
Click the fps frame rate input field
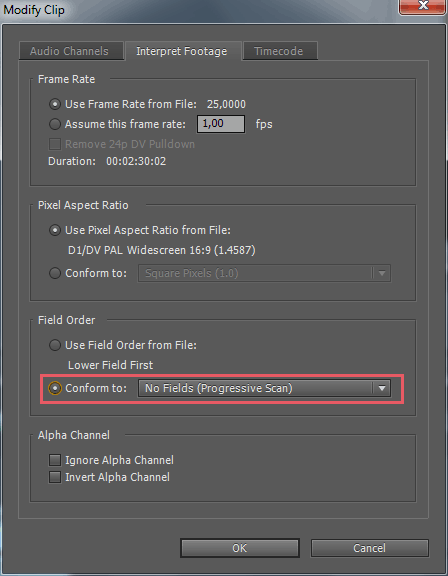pos(221,124)
